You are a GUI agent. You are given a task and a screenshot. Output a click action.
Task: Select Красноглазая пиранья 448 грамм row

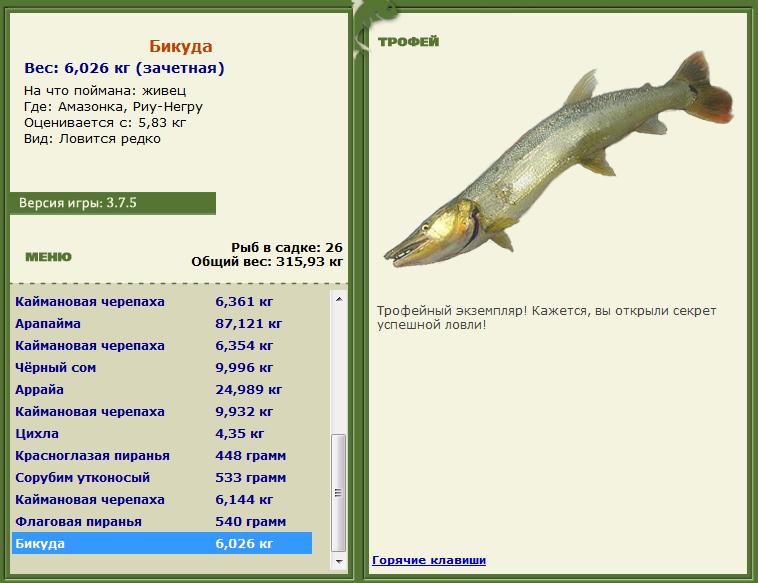(162, 455)
